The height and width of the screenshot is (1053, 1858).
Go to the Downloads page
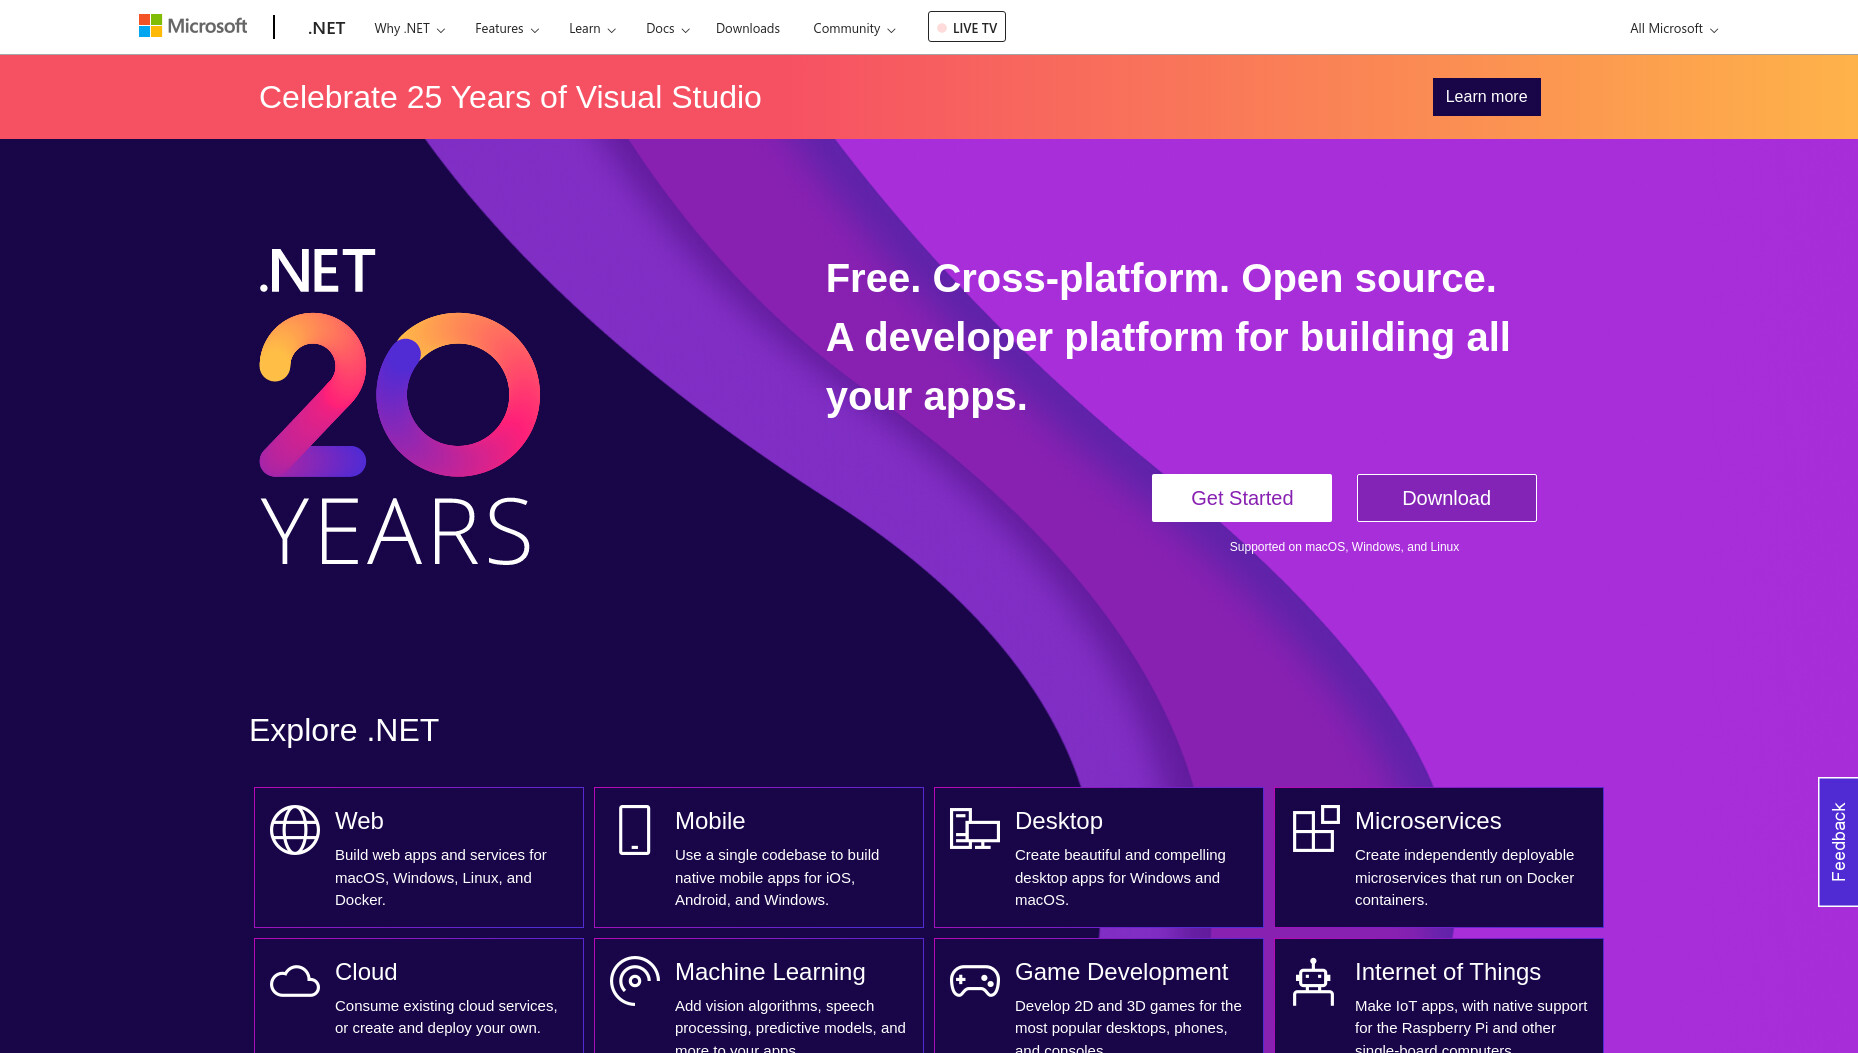pos(748,28)
